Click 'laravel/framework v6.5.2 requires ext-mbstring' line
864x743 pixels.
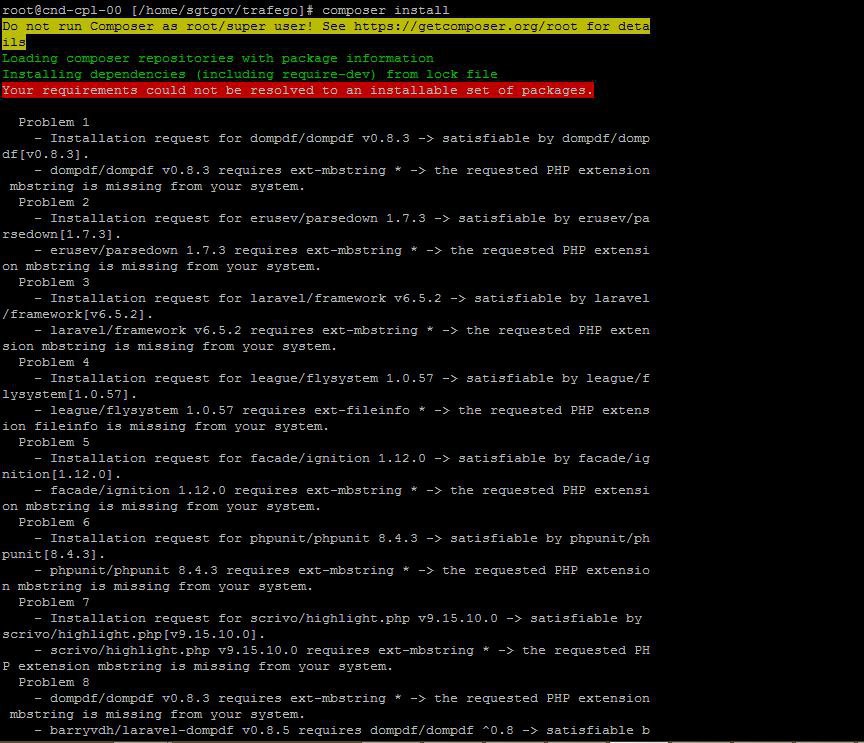point(342,330)
